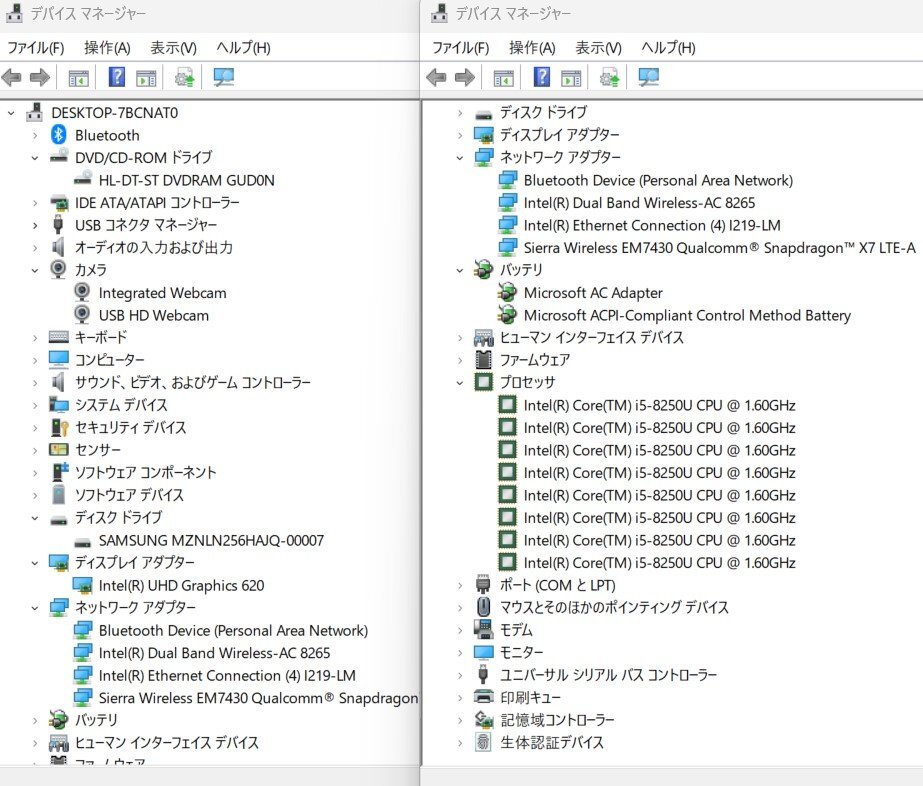Collapse the DVD/CD-ROM ドライブ category
Viewport: 923px width, 786px height.
click(35, 158)
